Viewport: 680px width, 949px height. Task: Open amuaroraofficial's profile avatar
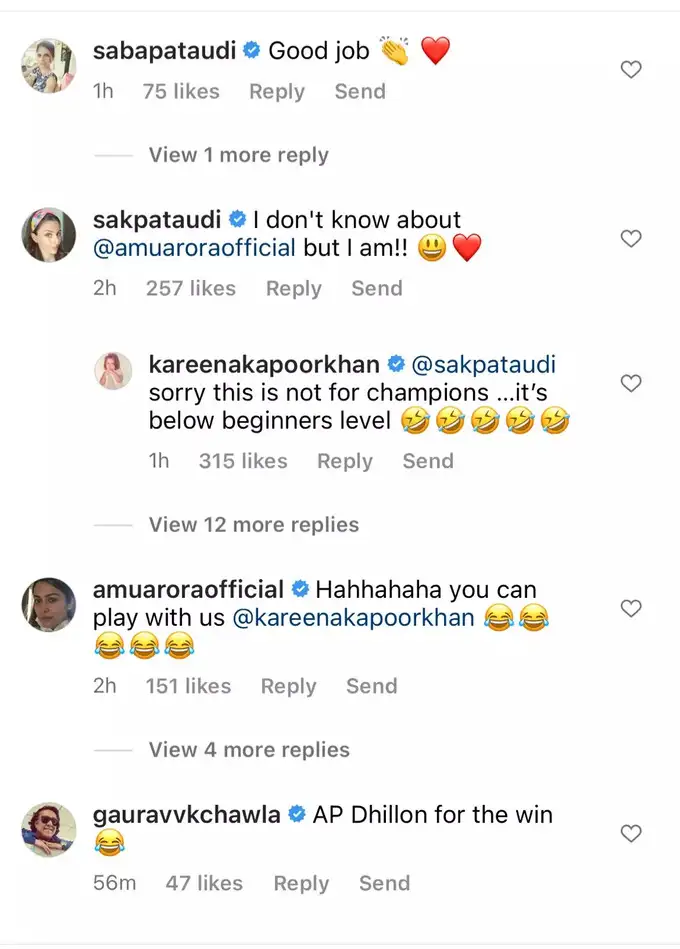48,605
